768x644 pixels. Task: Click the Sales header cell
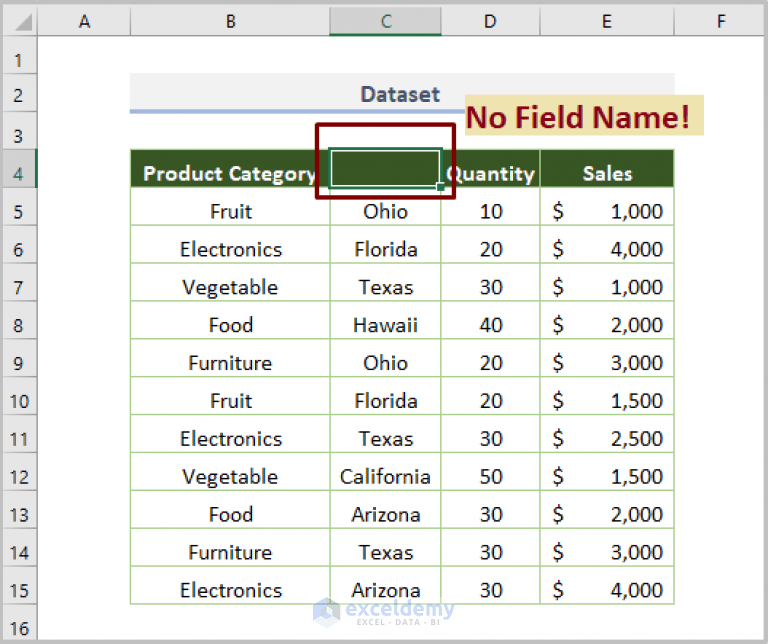point(607,169)
